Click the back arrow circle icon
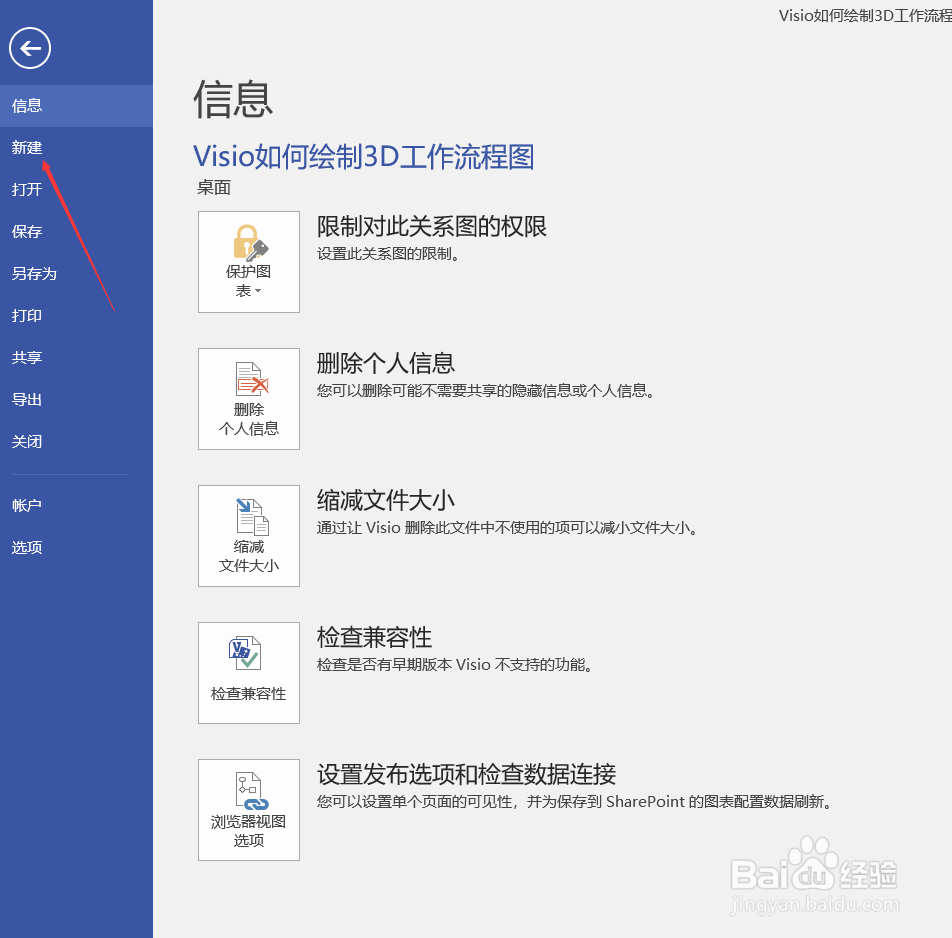This screenshot has width=952, height=938. tap(30, 48)
